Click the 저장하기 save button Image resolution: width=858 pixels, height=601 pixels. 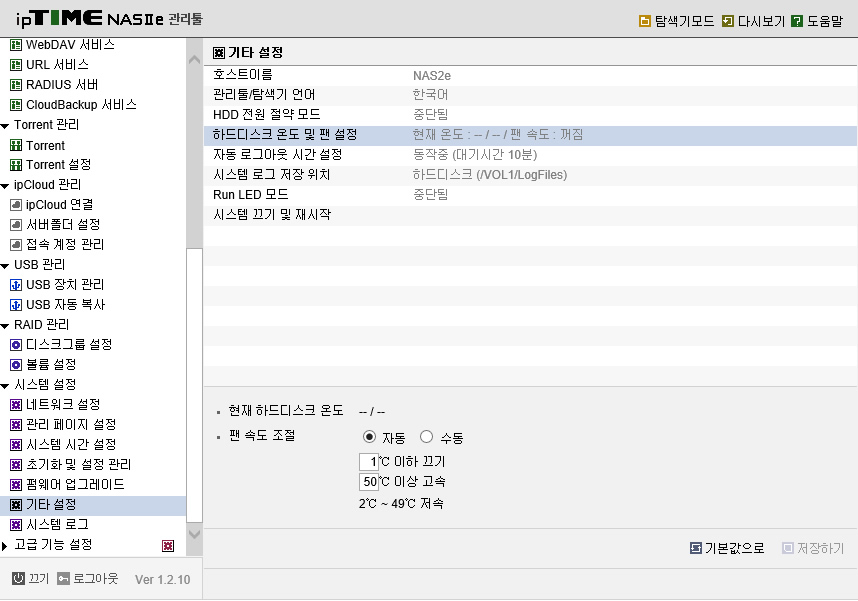[813, 548]
